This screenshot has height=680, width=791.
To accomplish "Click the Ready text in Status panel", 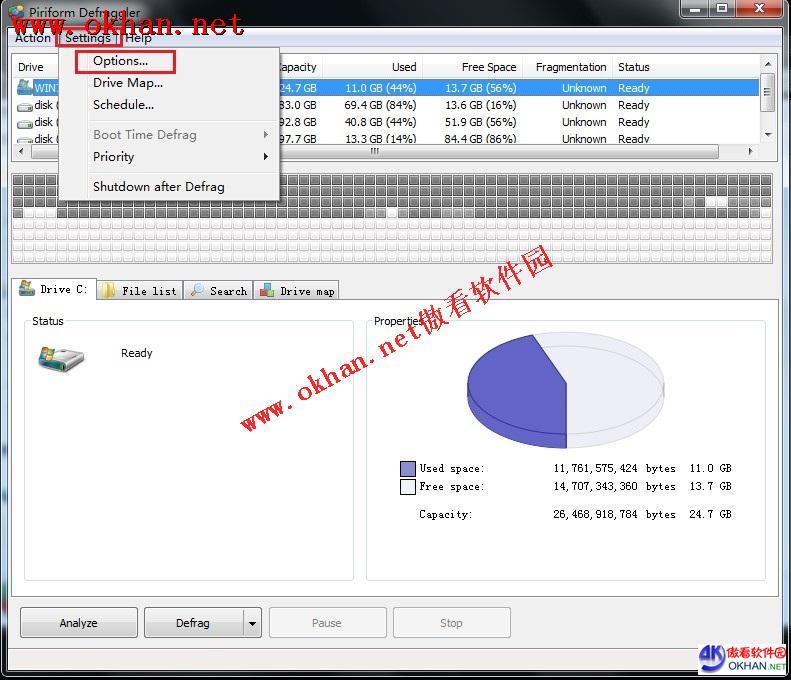I will tap(137, 353).
